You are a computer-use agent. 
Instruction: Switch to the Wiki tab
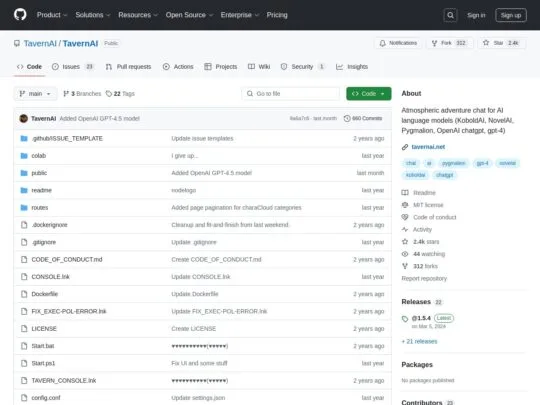click(x=259, y=67)
